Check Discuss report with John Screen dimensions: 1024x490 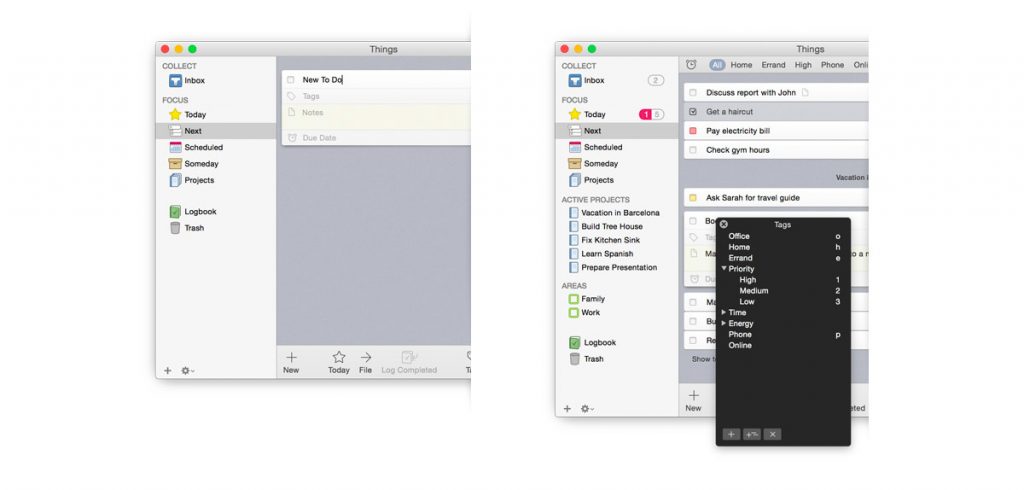point(693,93)
